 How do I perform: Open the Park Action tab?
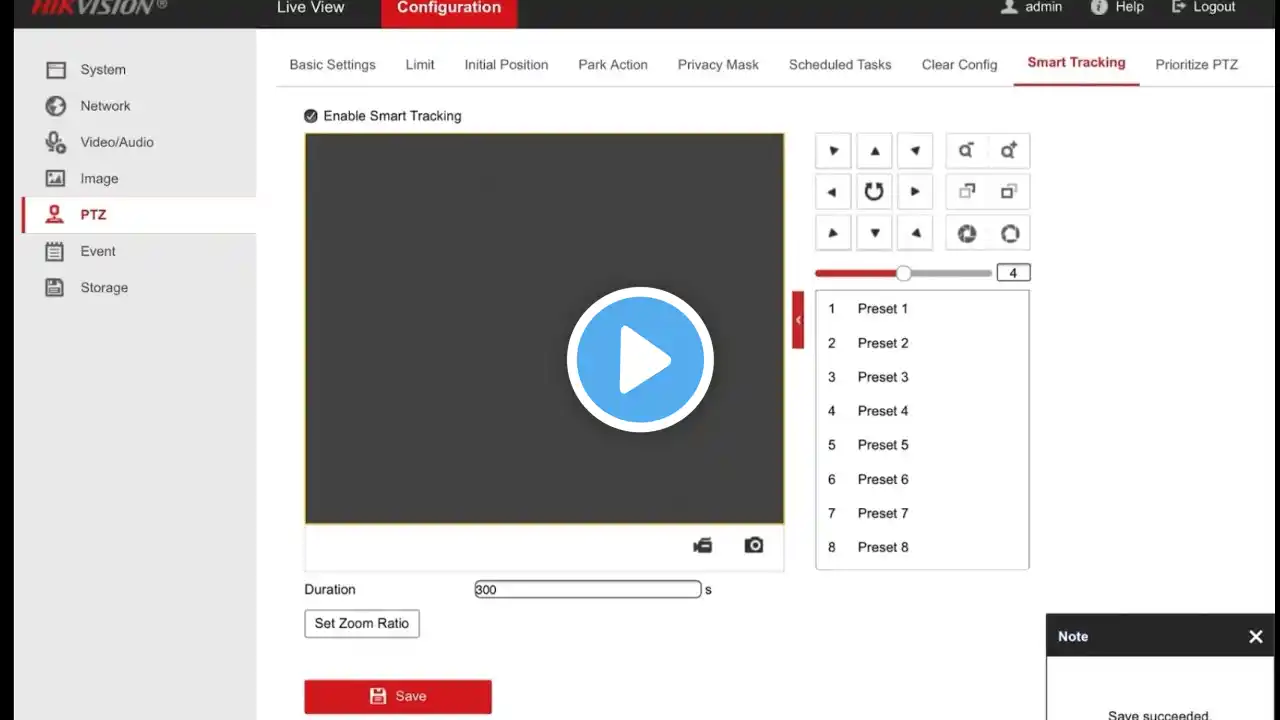point(613,65)
